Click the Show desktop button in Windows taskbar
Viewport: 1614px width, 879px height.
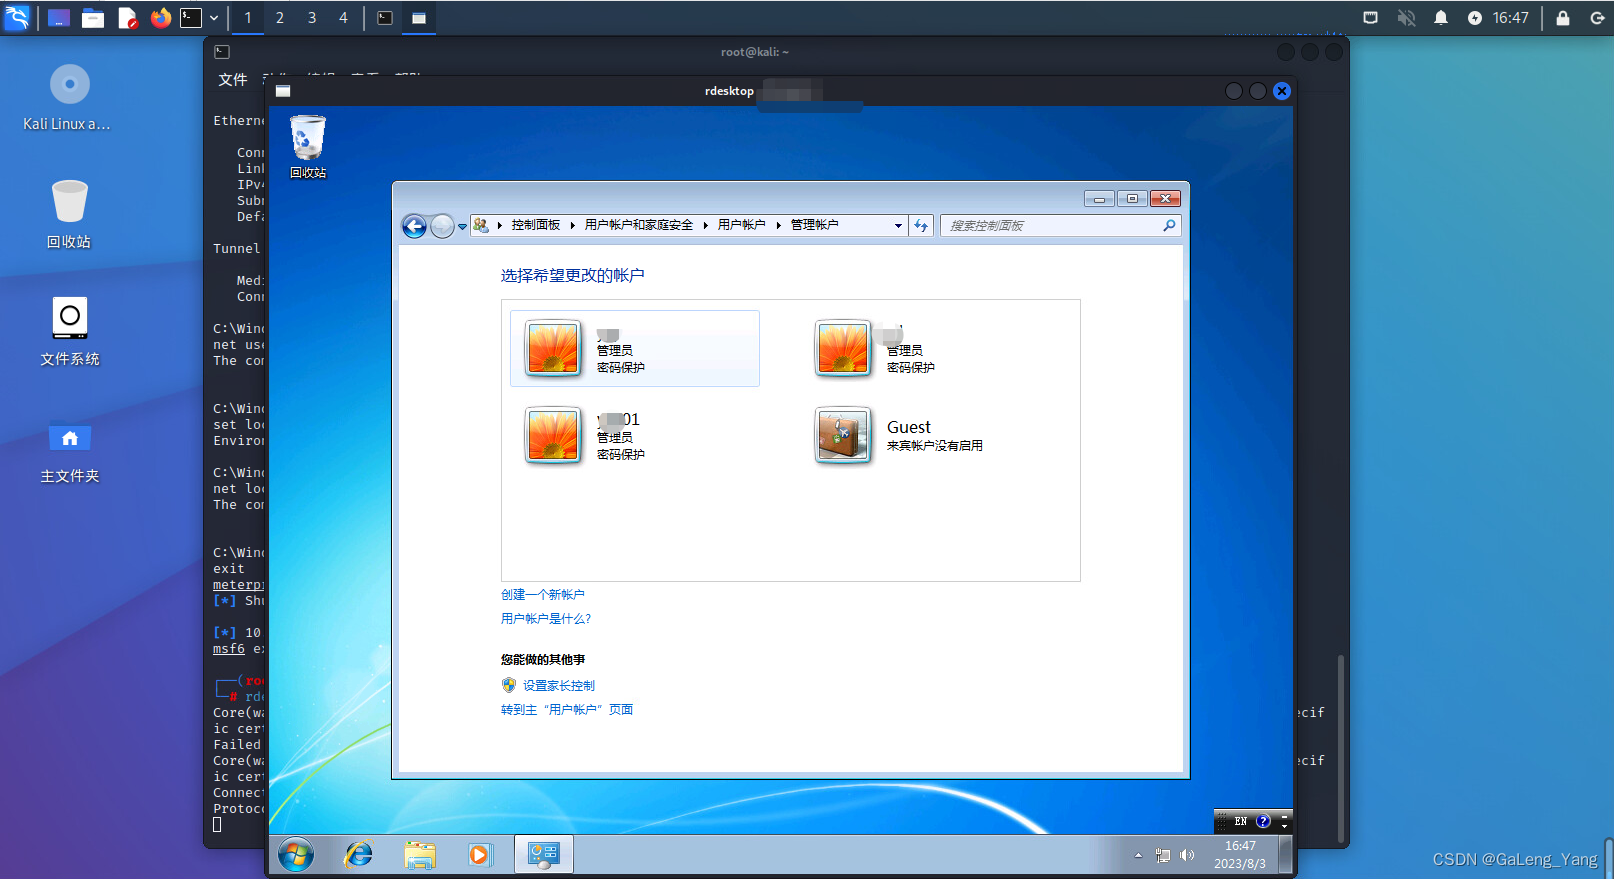point(1286,855)
